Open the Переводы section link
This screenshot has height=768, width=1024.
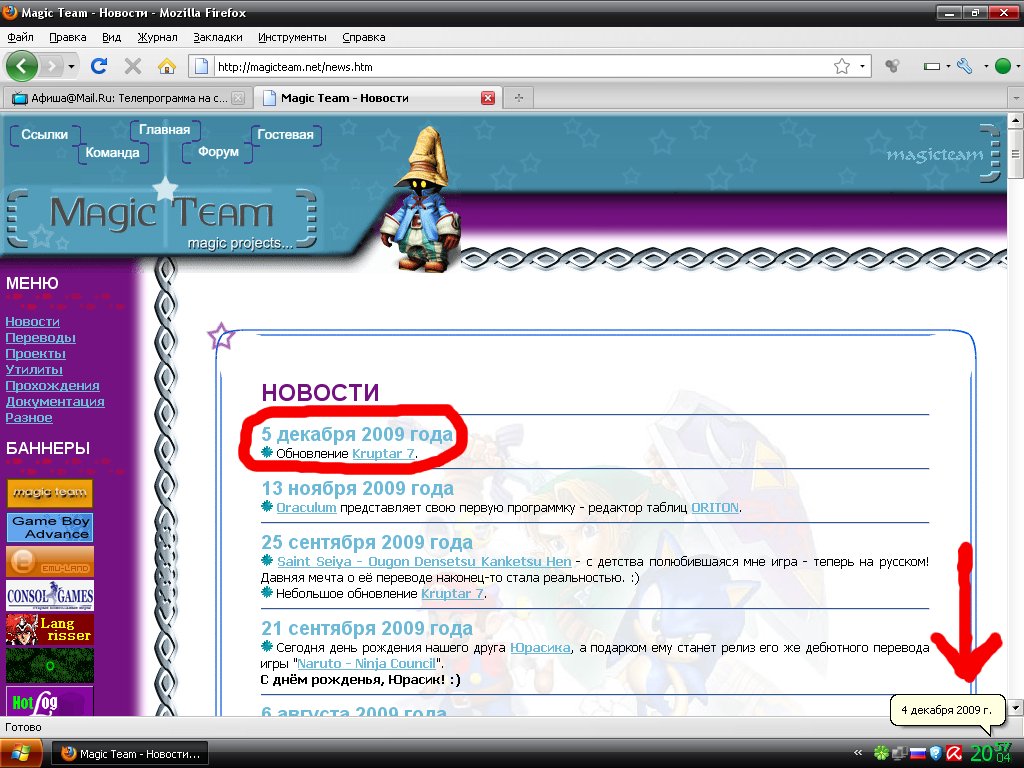[x=40, y=338]
